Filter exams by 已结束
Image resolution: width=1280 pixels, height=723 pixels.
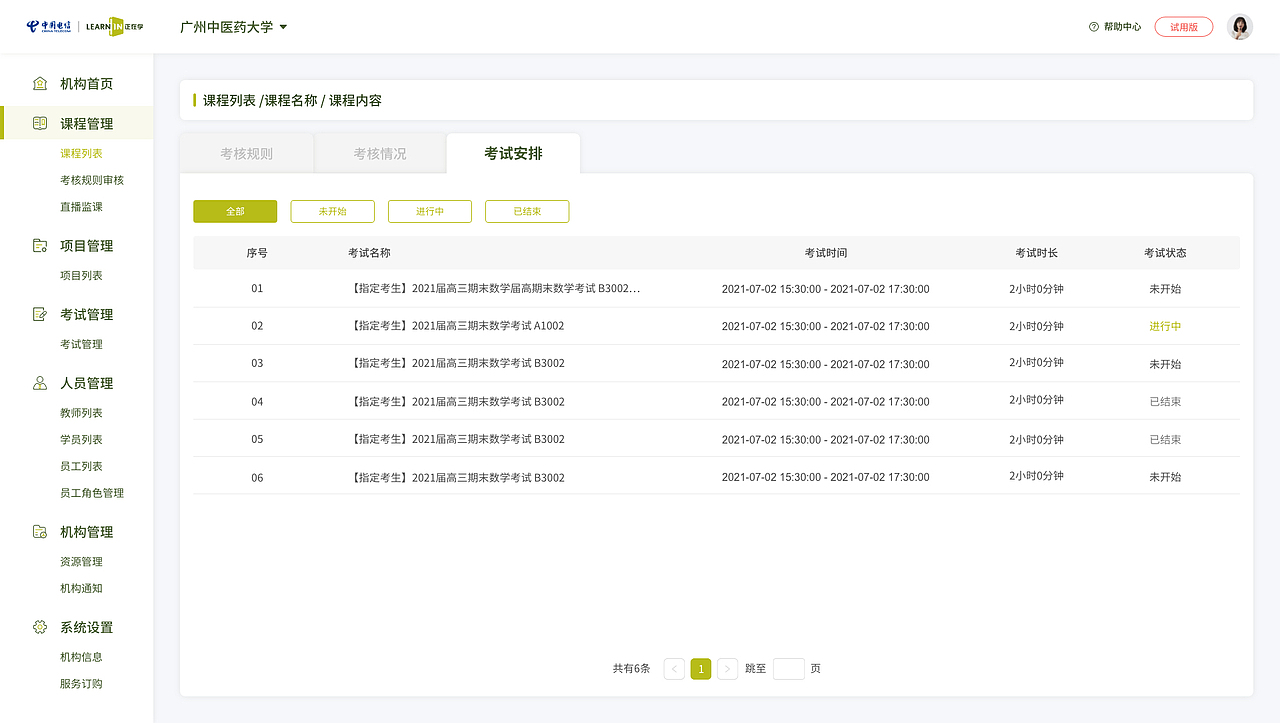[x=527, y=211]
